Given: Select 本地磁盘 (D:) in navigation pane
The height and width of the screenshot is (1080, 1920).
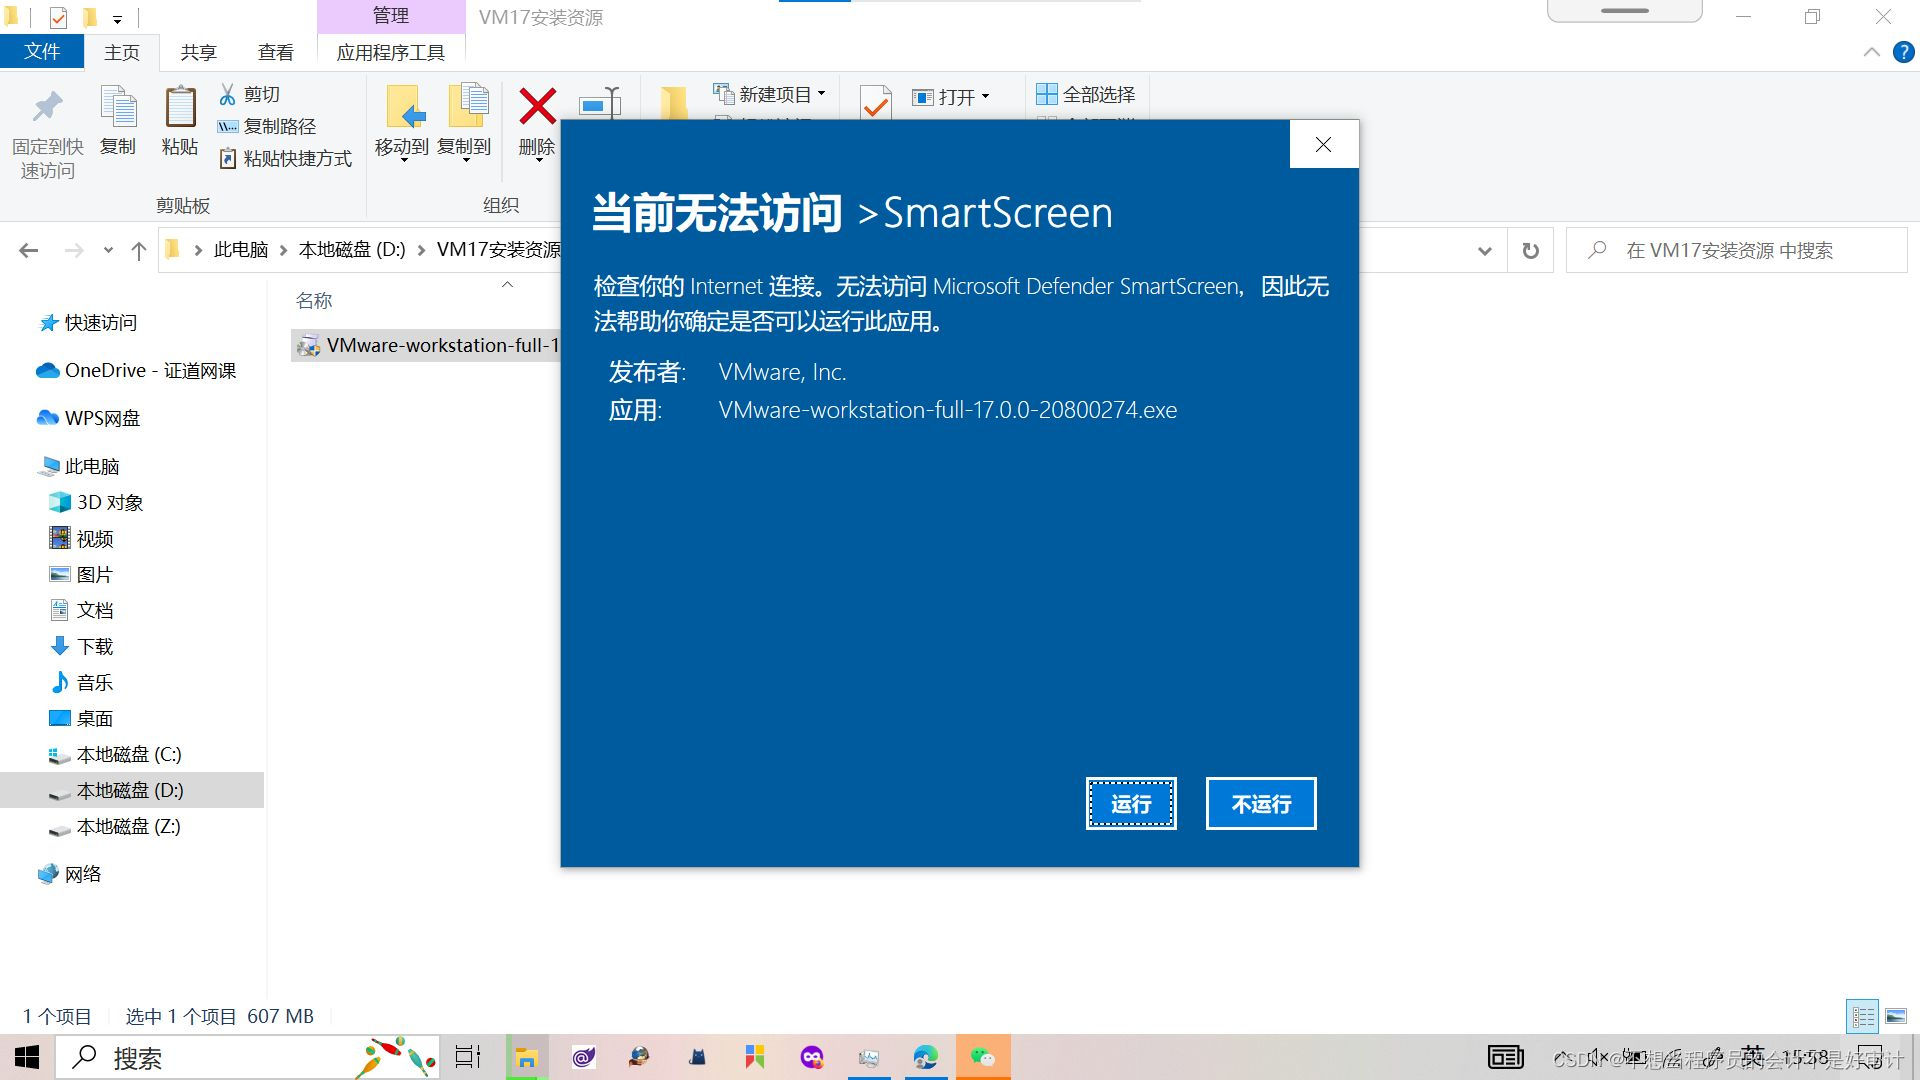Looking at the screenshot, I should [132, 790].
